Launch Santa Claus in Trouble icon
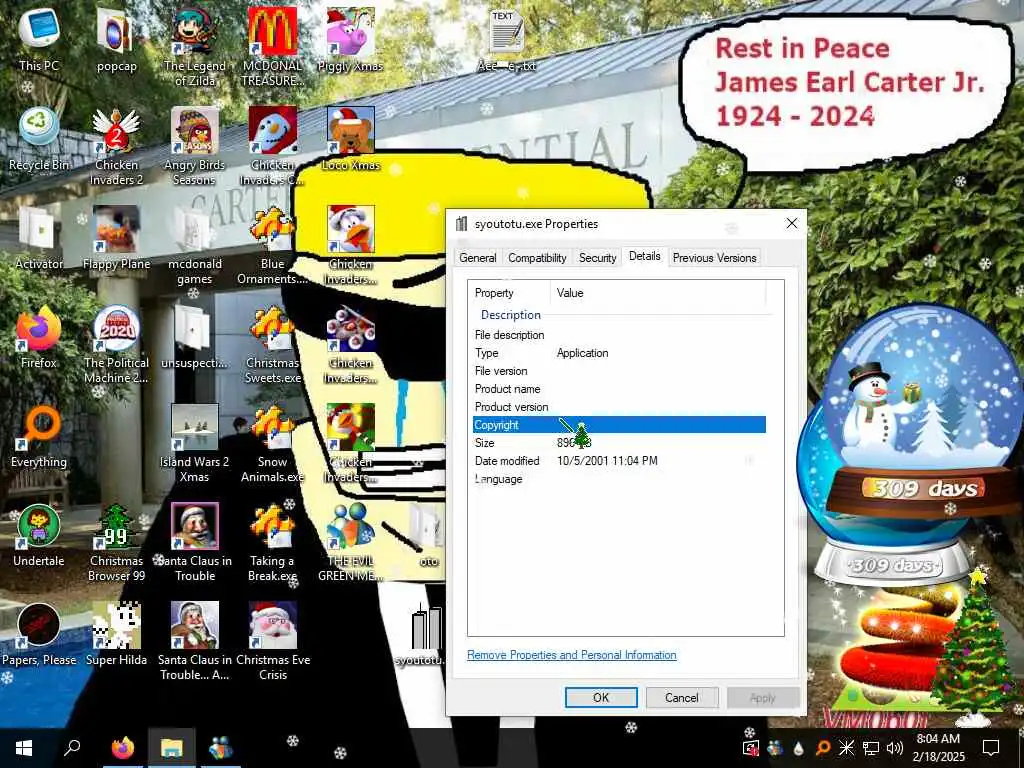Image resolution: width=1024 pixels, height=768 pixels. pos(195,542)
